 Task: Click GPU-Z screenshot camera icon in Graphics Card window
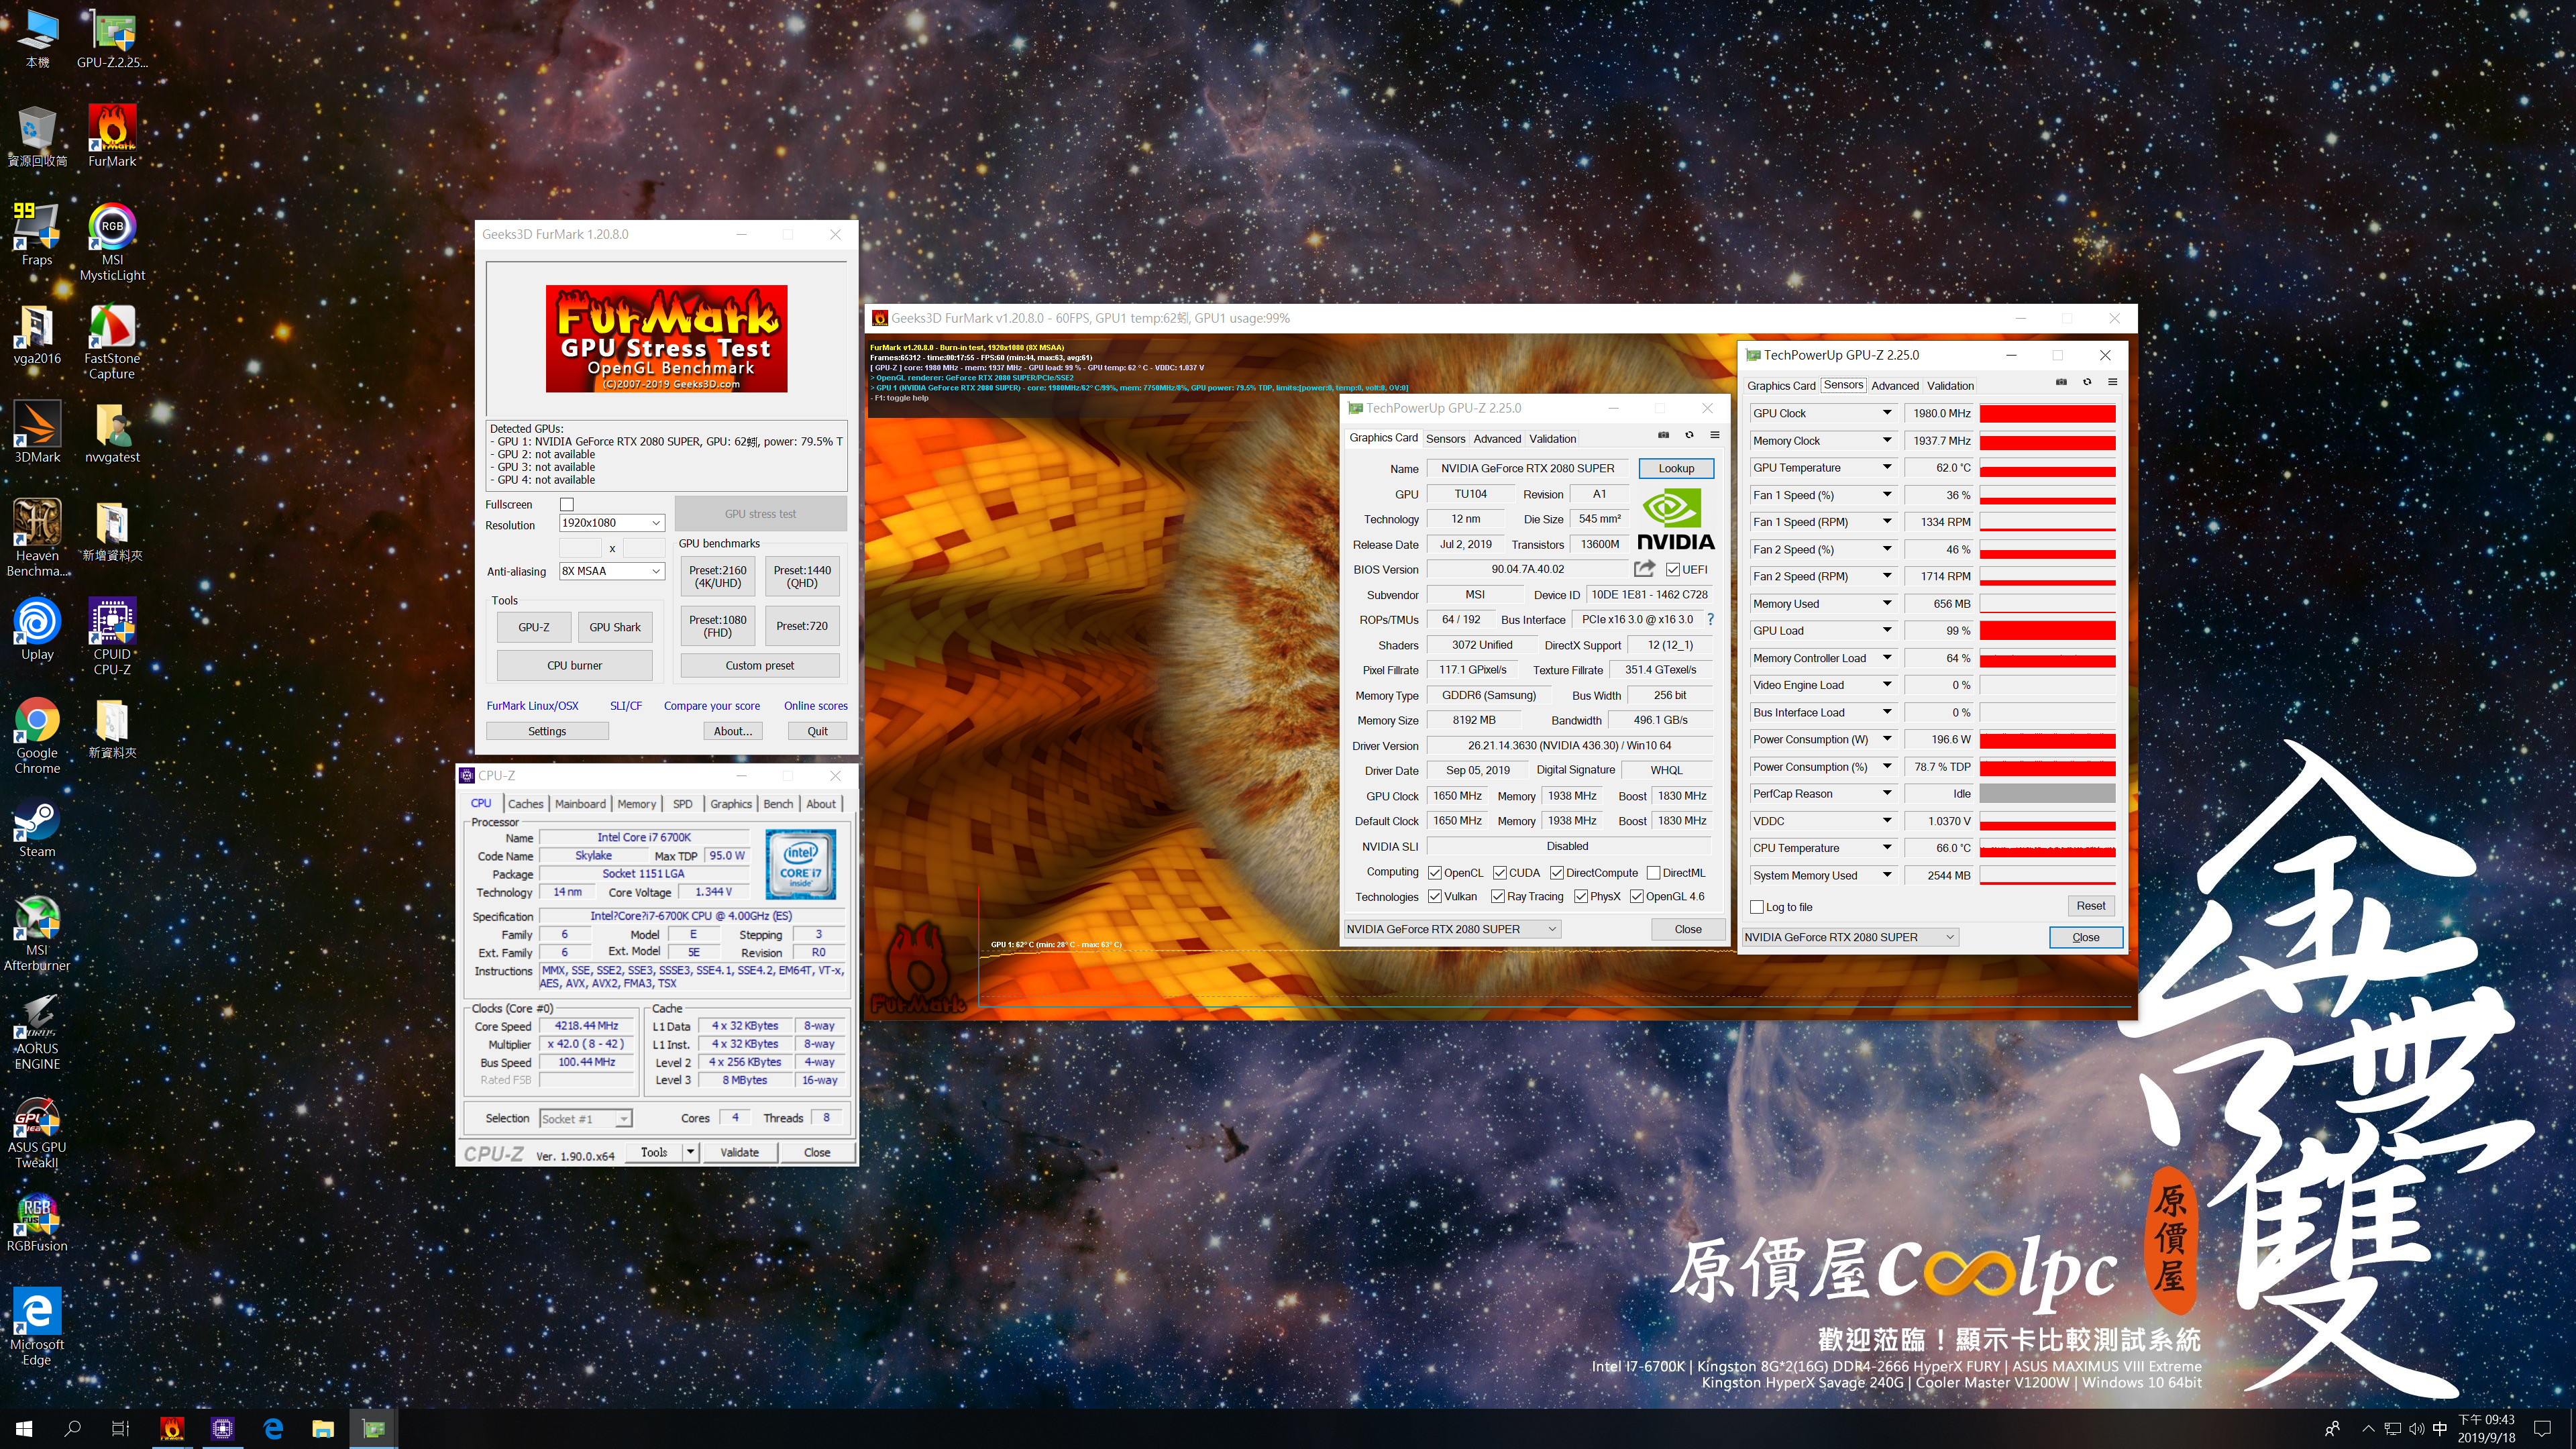(1664, 435)
